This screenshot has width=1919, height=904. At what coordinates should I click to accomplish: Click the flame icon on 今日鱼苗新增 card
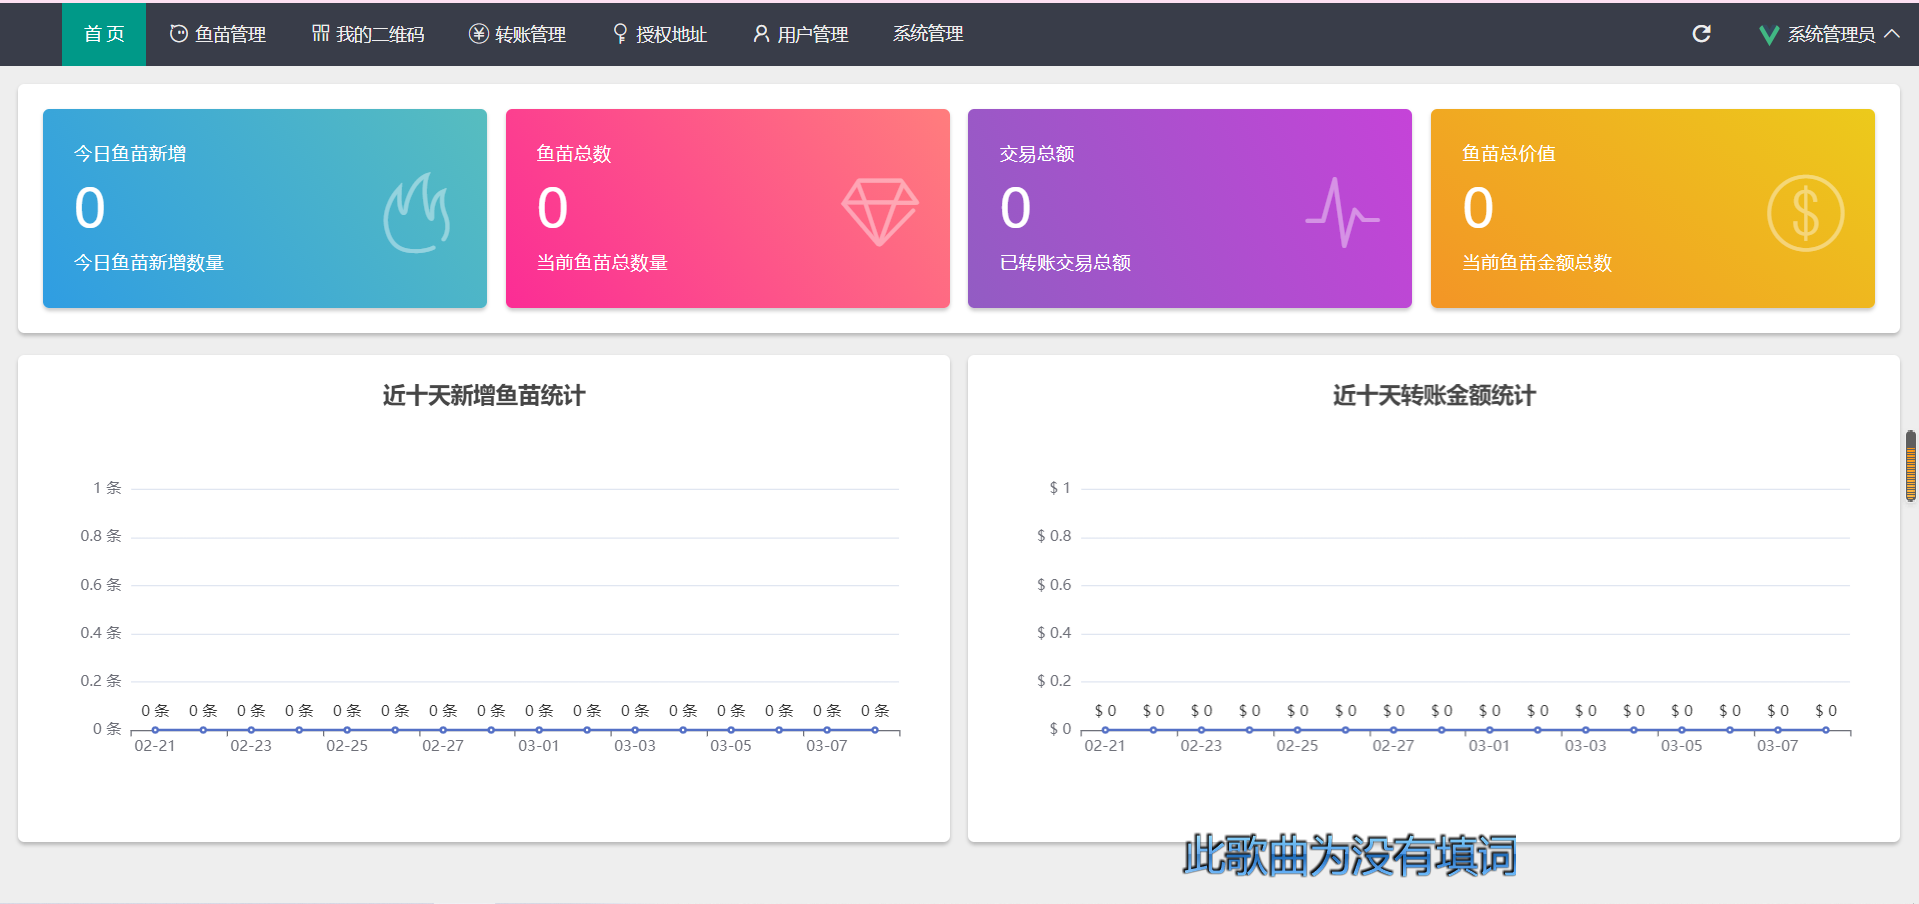pos(417,213)
